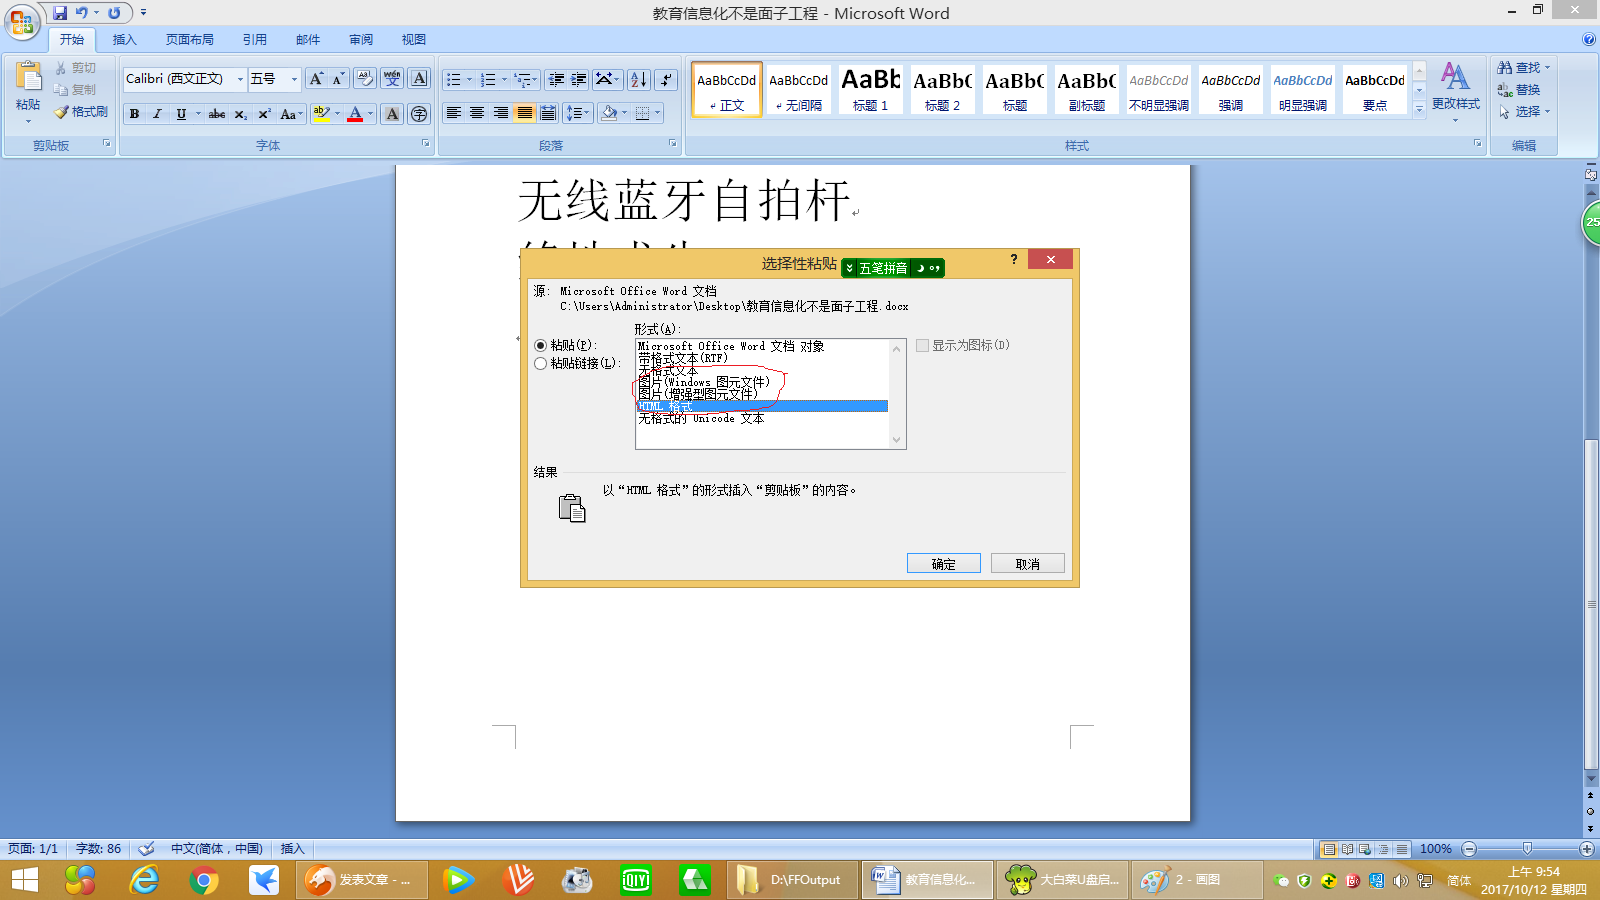1600x900 pixels.
Task: Open the font size dropdown
Action: tap(292, 79)
